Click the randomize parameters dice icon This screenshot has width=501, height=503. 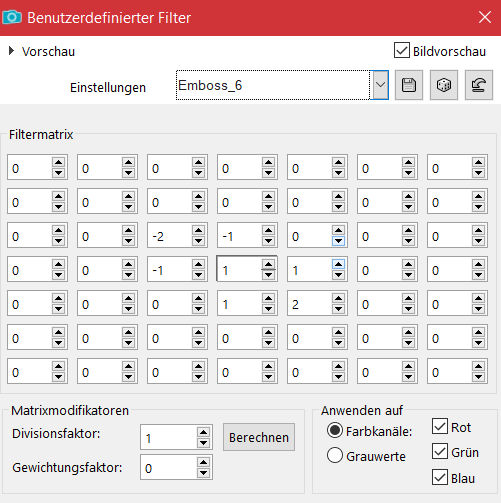(444, 85)
